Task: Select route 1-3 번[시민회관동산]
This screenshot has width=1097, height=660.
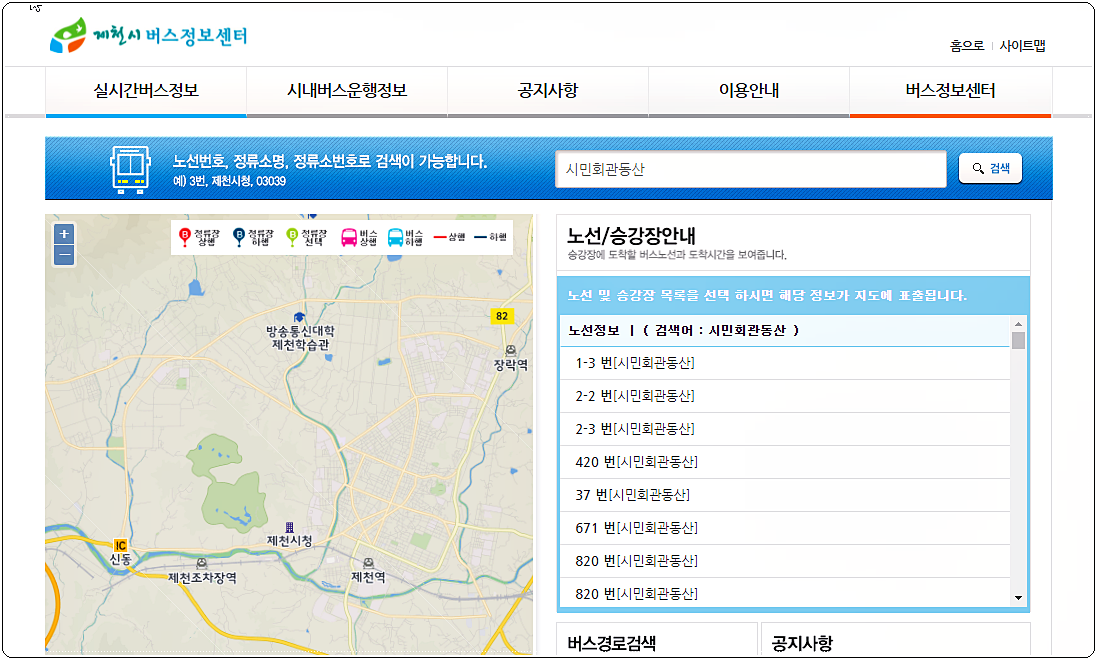Action: click(x=785, y=363)
